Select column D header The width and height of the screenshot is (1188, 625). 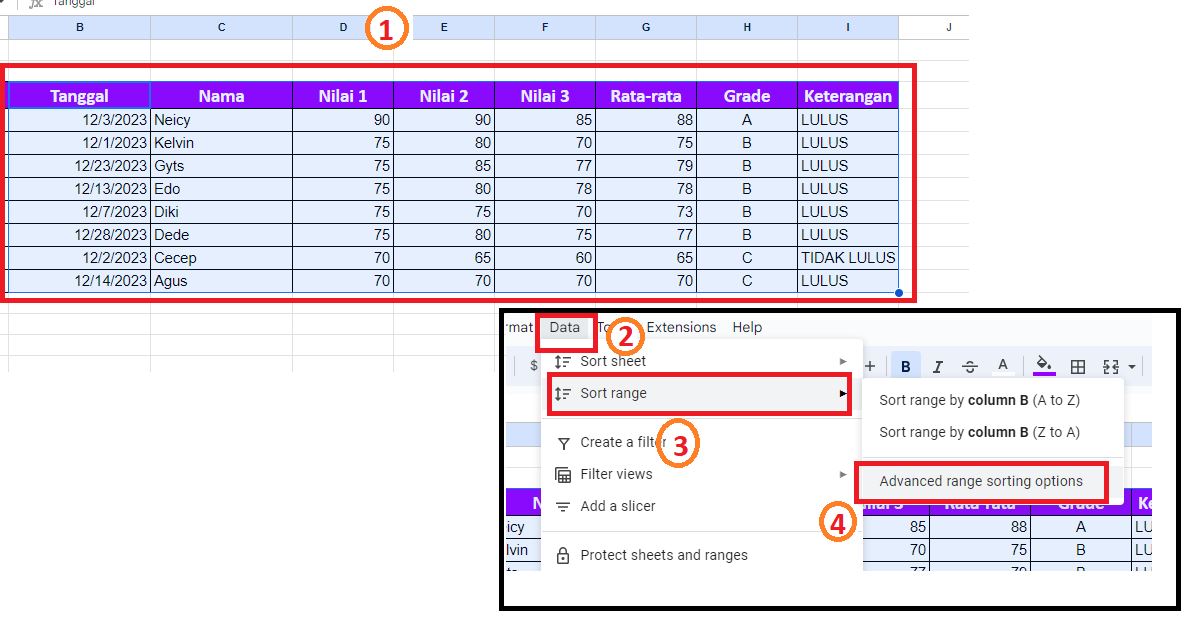[342, 27]
